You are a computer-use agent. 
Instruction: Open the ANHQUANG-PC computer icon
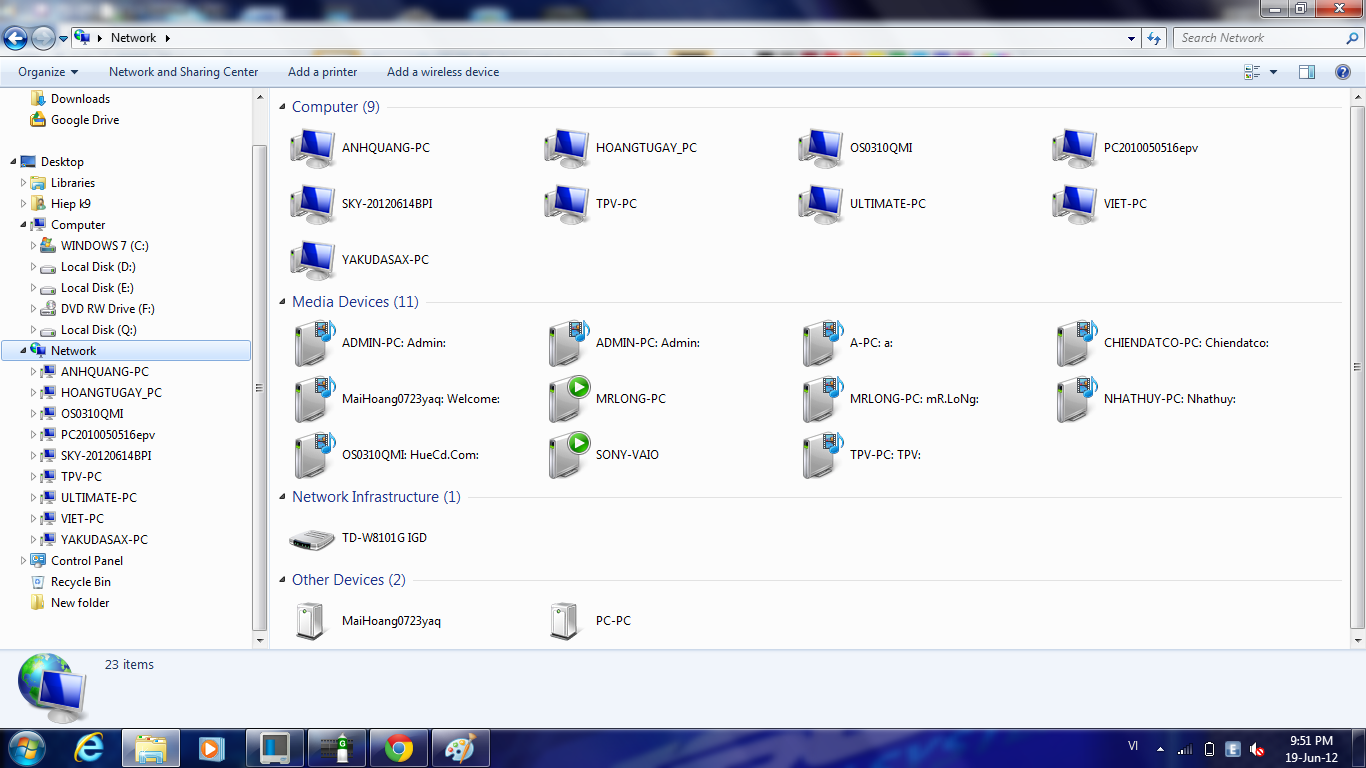pyautogui.click(x=313, y=148)
